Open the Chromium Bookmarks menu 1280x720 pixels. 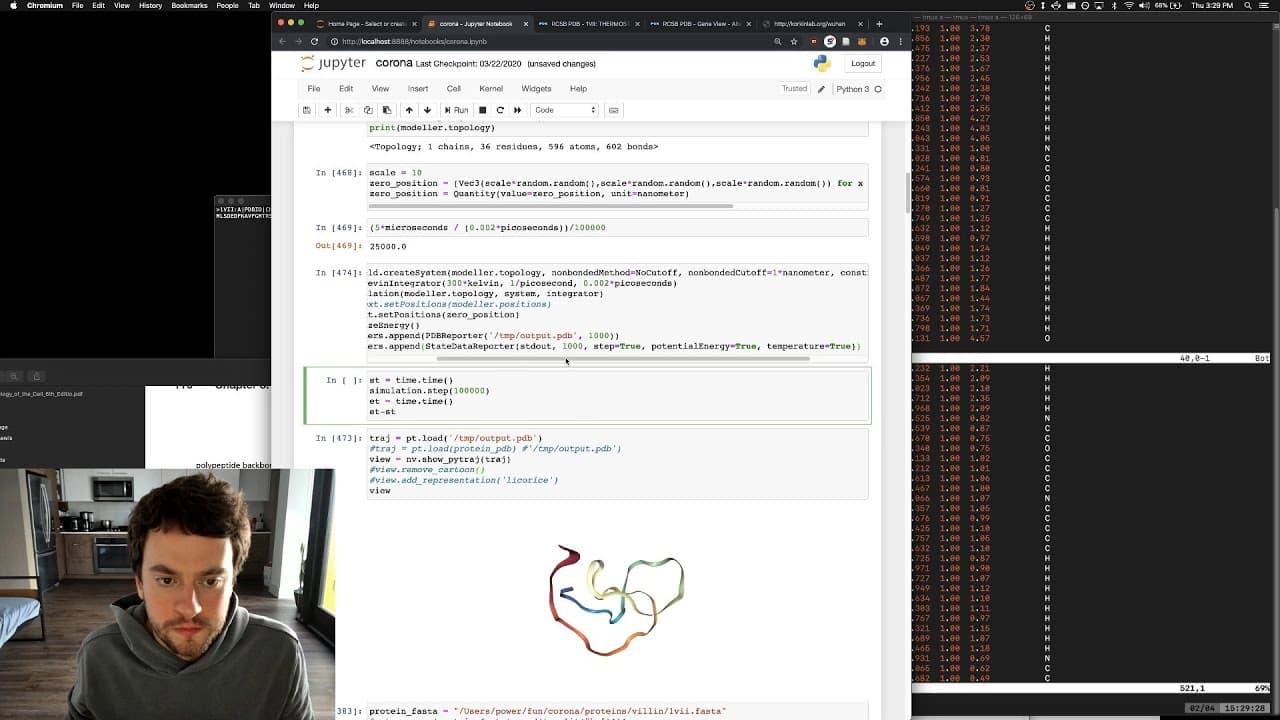tap(189, 6)
